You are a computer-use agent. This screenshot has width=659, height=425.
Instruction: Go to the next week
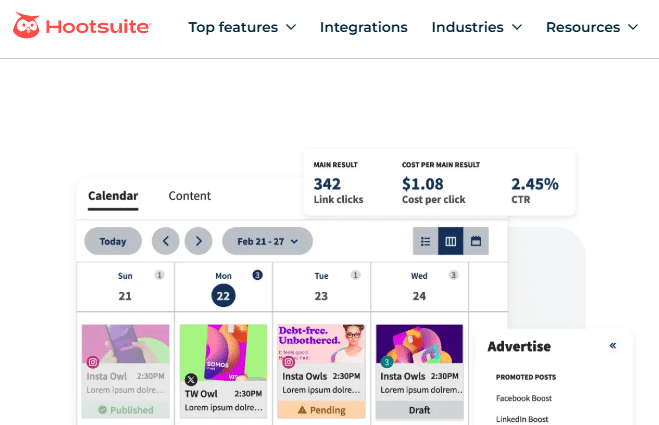(x=198, y=241)
